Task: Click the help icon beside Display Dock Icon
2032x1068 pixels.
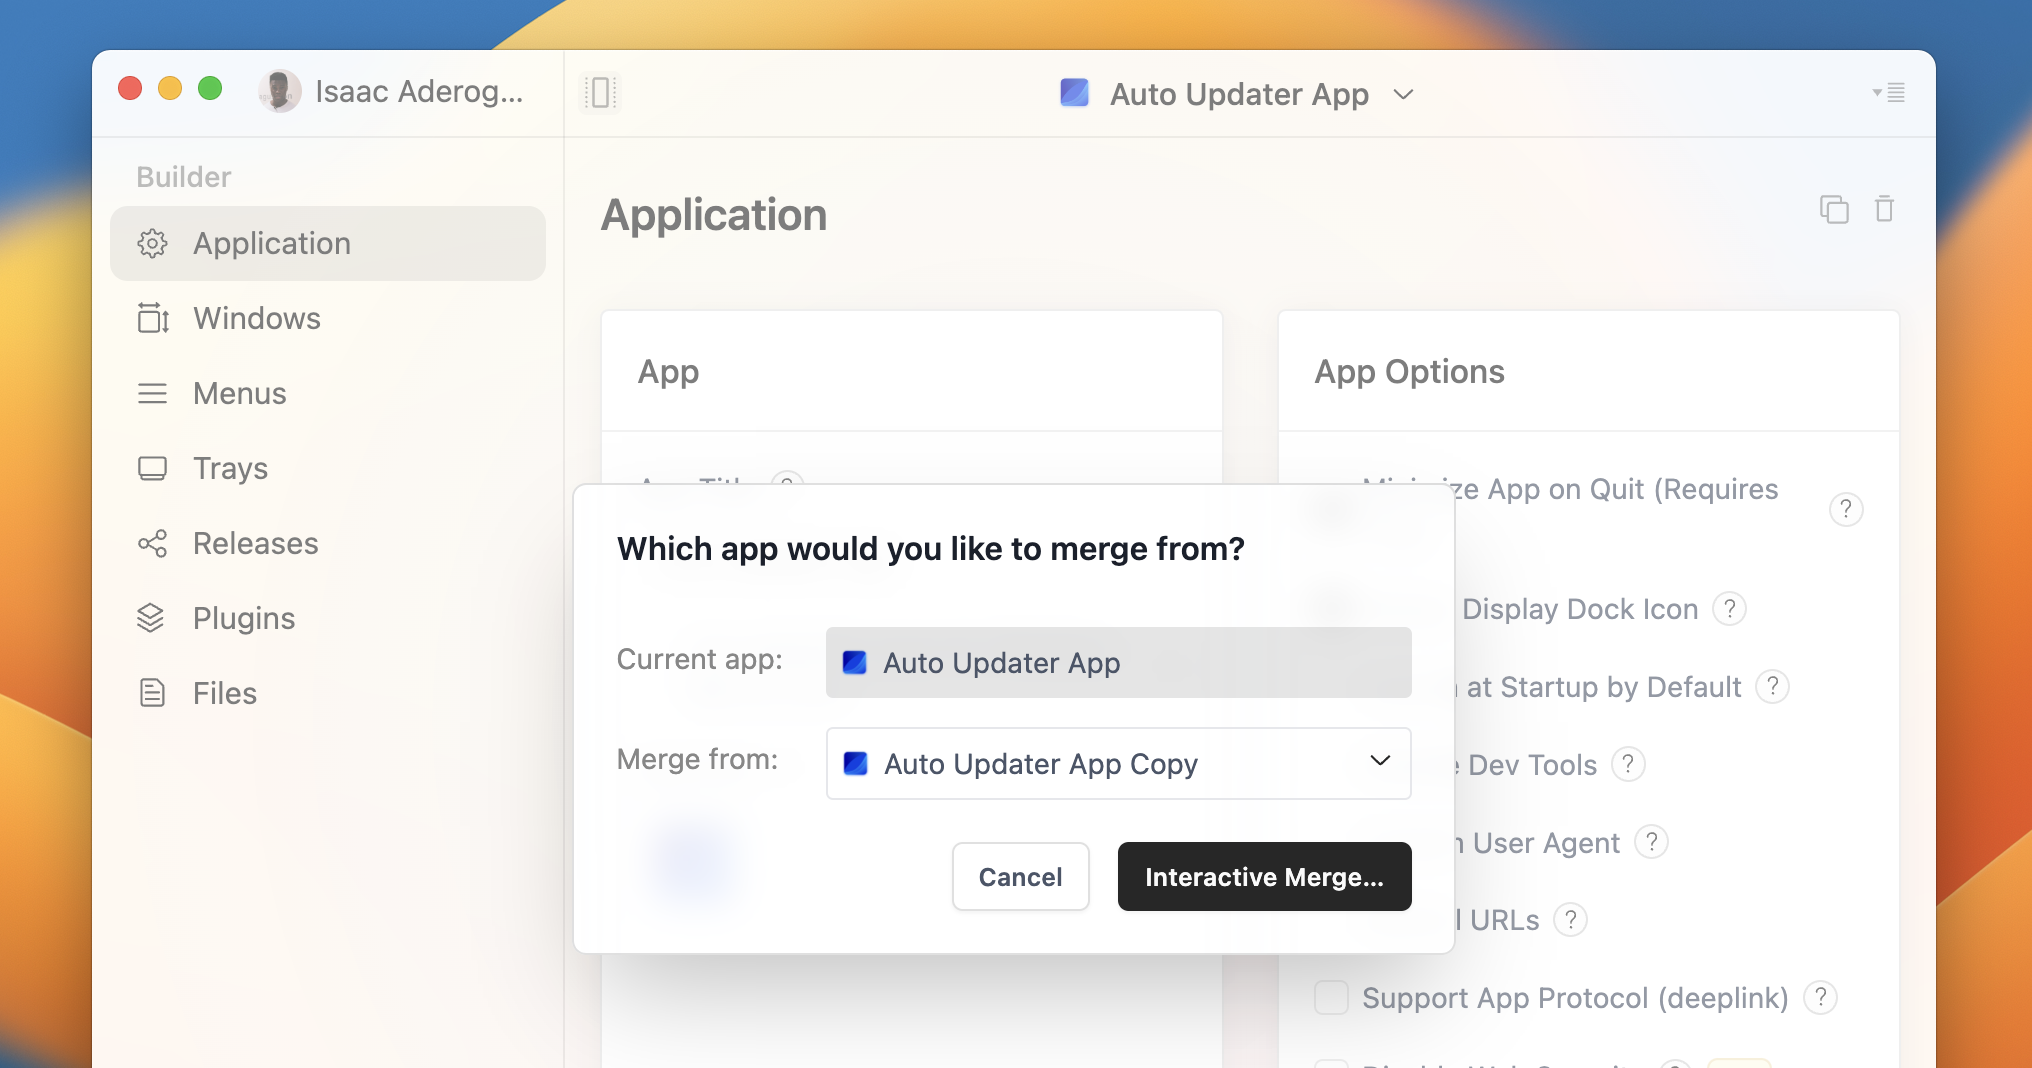Action: coord(1731,608)
